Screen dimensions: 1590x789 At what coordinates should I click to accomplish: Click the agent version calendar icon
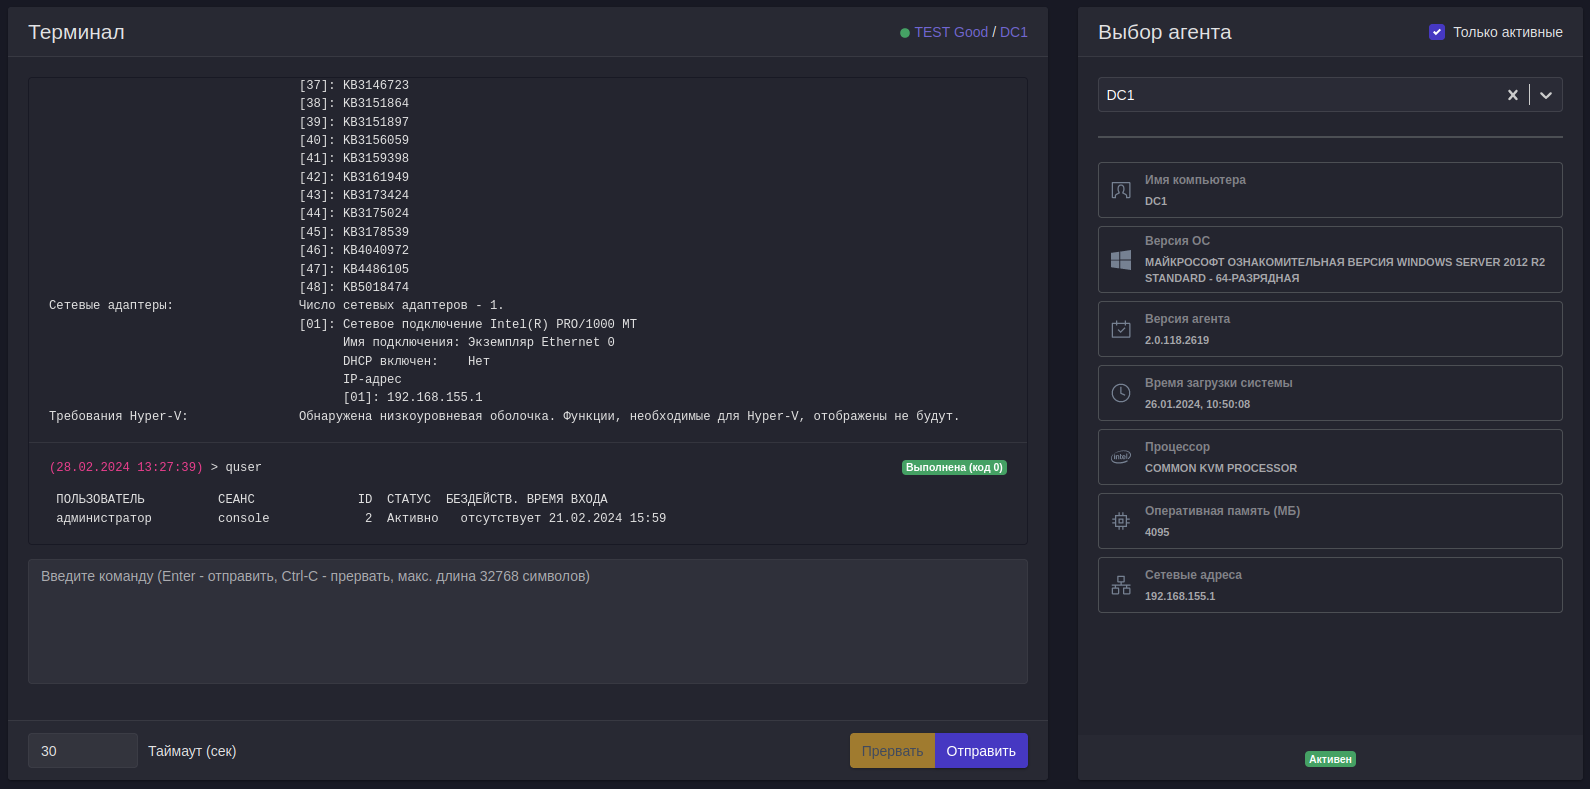click(x=1121, y=329)
